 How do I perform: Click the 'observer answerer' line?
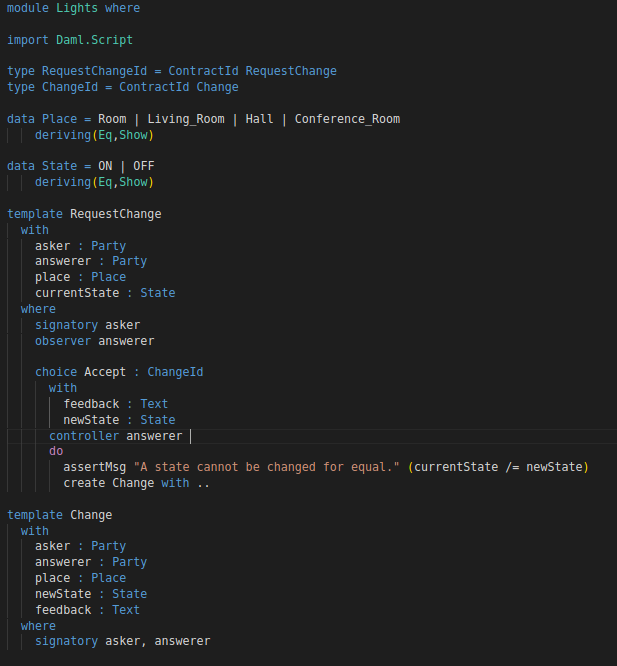tap(94, 341)
